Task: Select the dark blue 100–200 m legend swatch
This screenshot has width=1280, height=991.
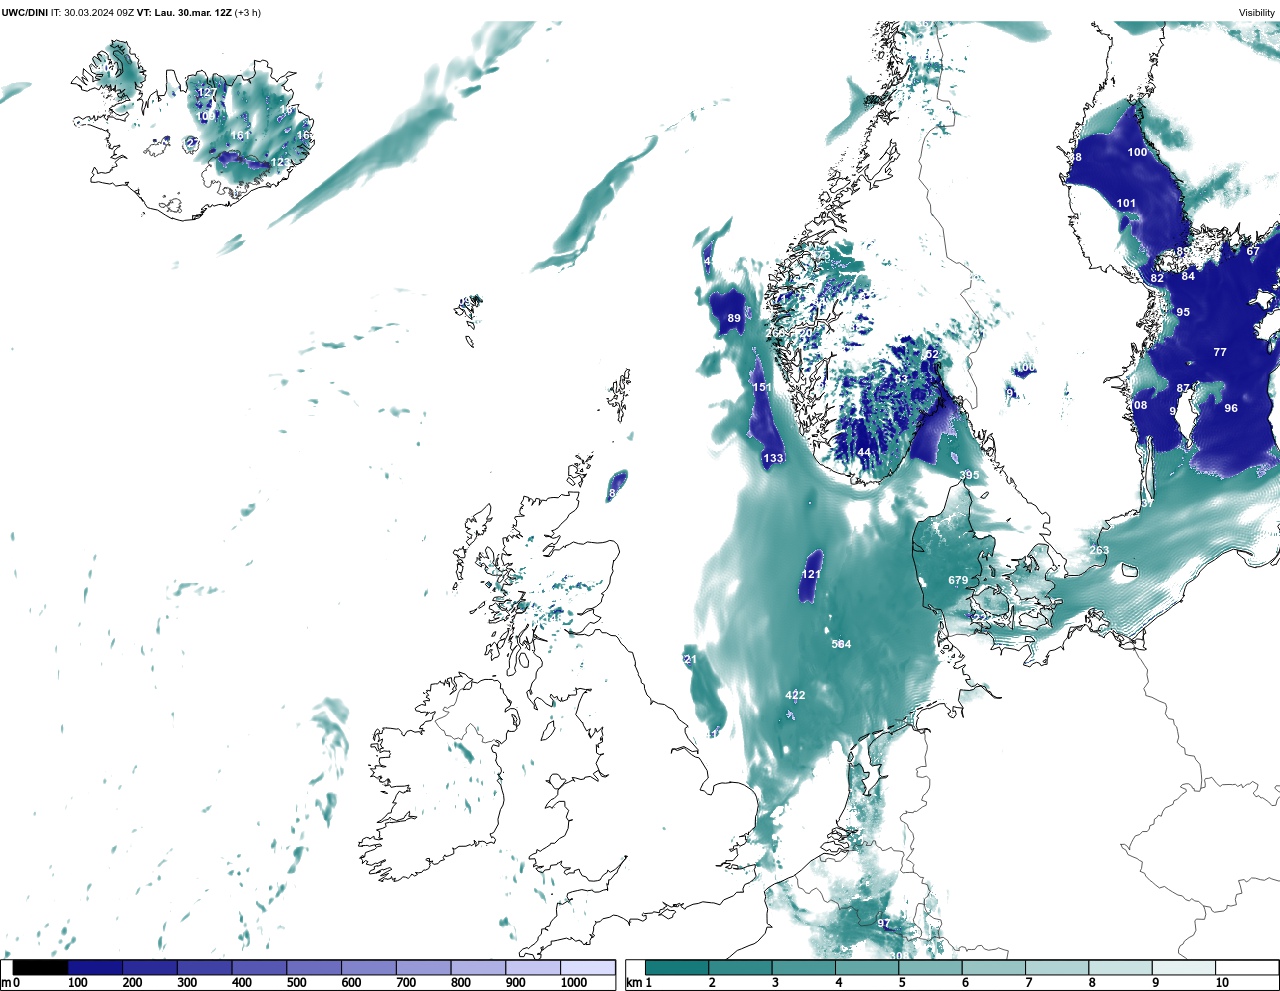Action: (x=95, y=967)
